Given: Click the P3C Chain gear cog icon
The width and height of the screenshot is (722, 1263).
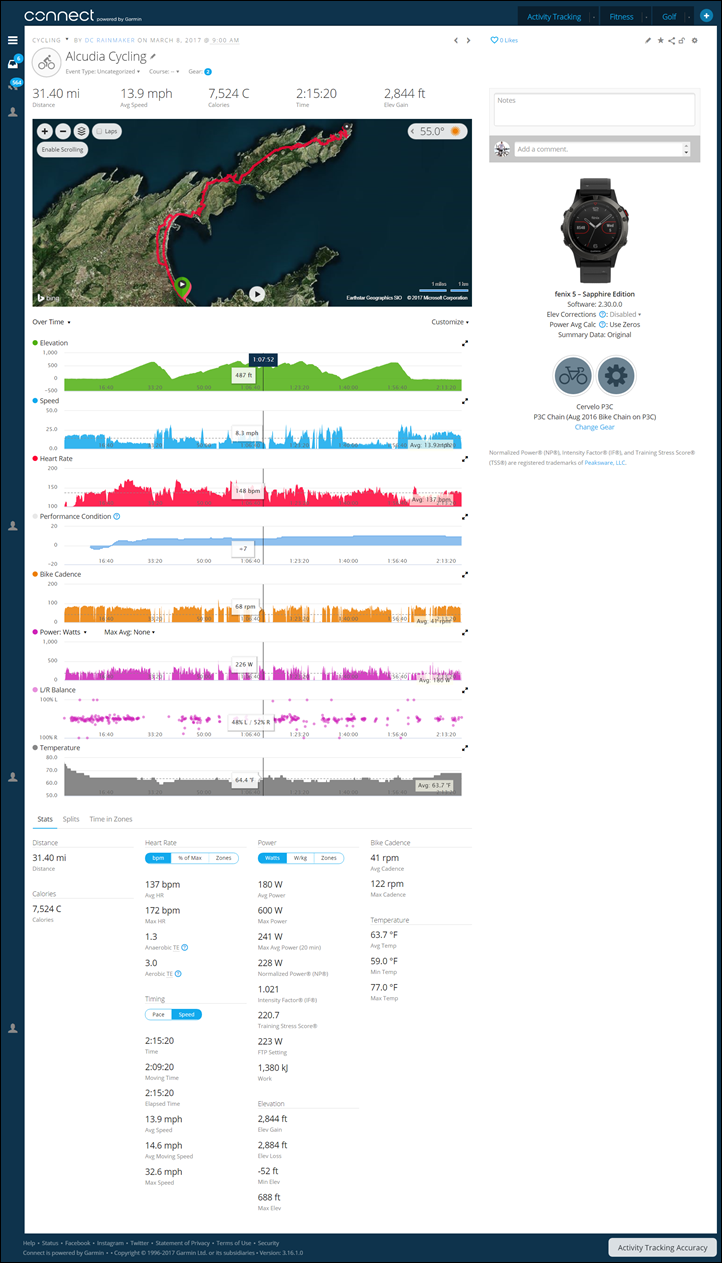Looking at the screenshot, I should pyautogui.click(x=616, y=376).
